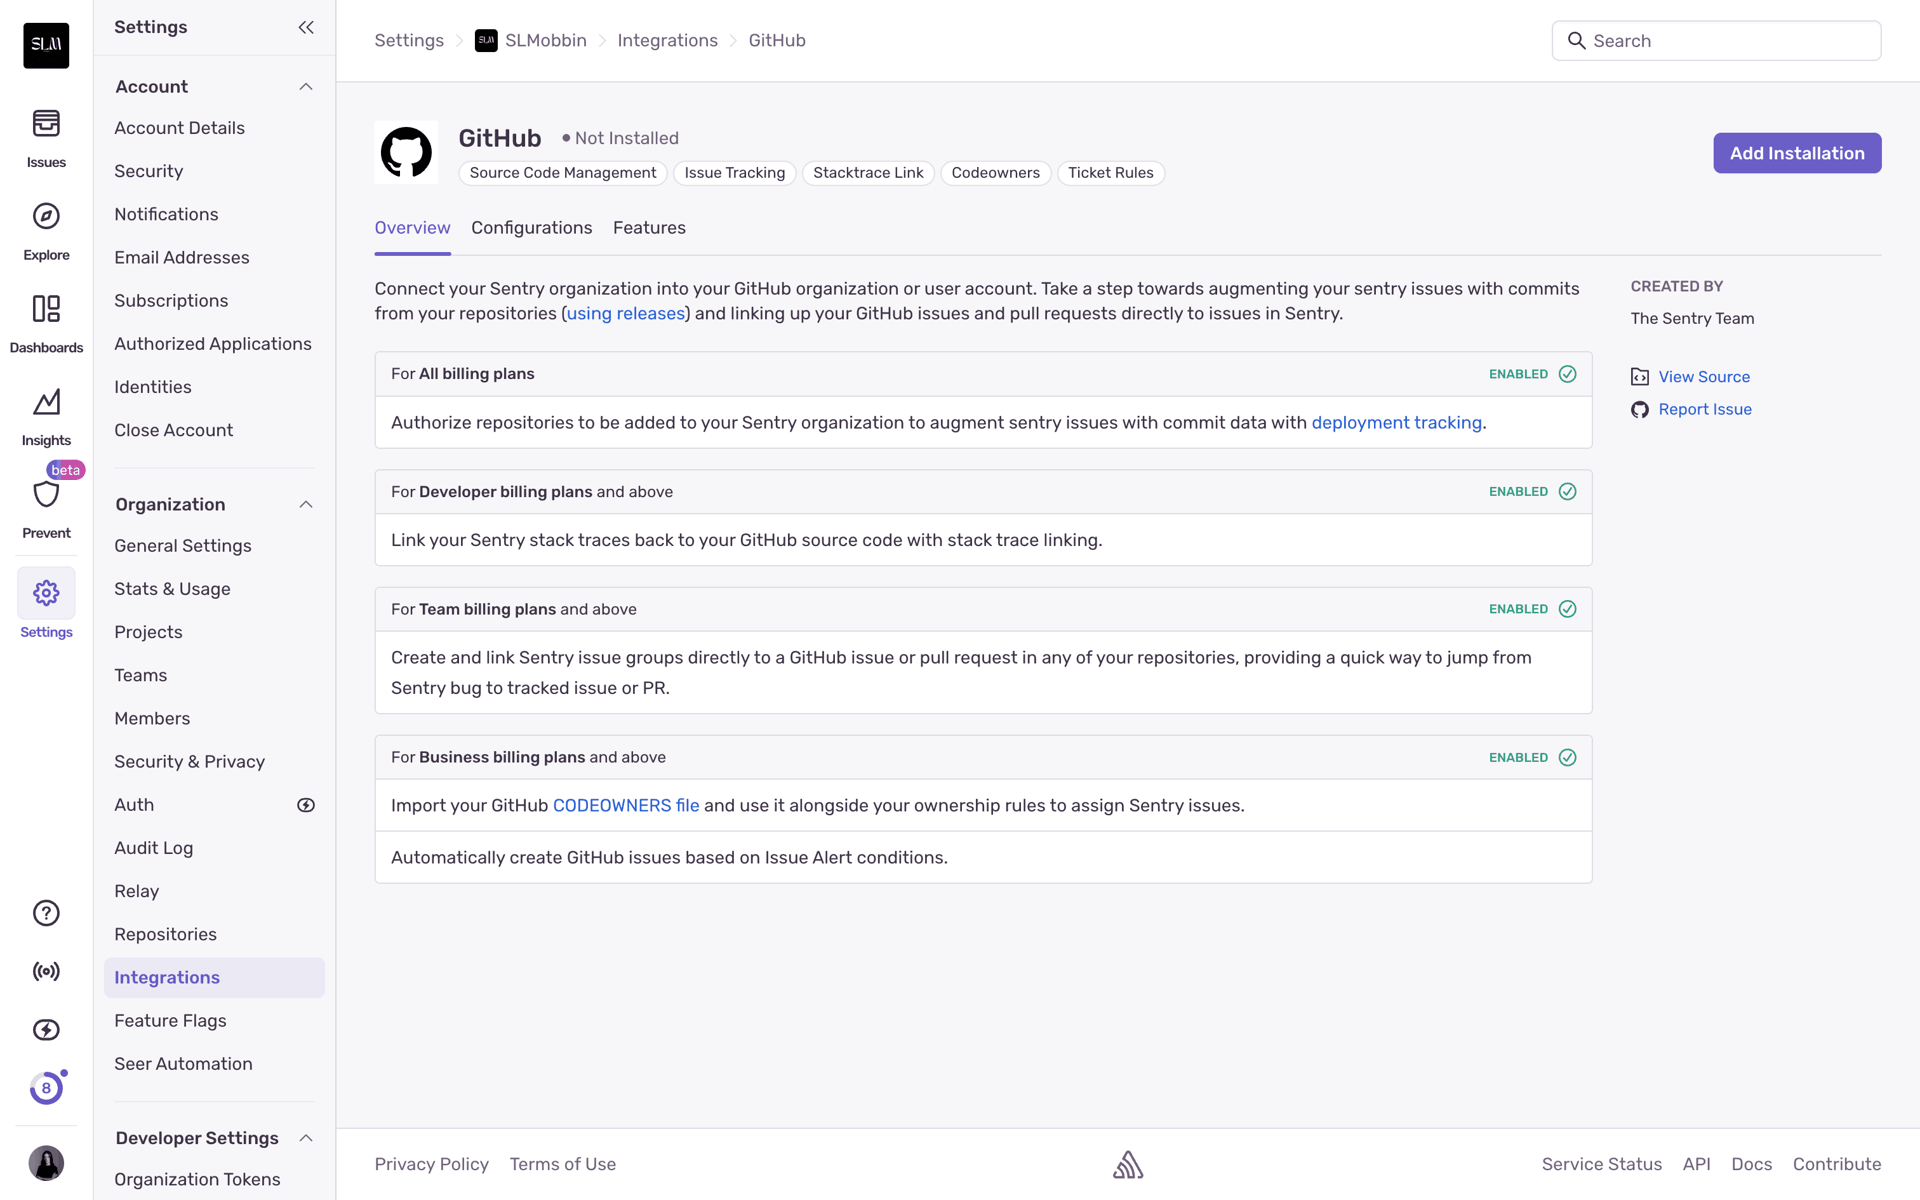1920x1200 pixels.
Task: Select the Settings gear icon
Action: click(x=46, y=593)
